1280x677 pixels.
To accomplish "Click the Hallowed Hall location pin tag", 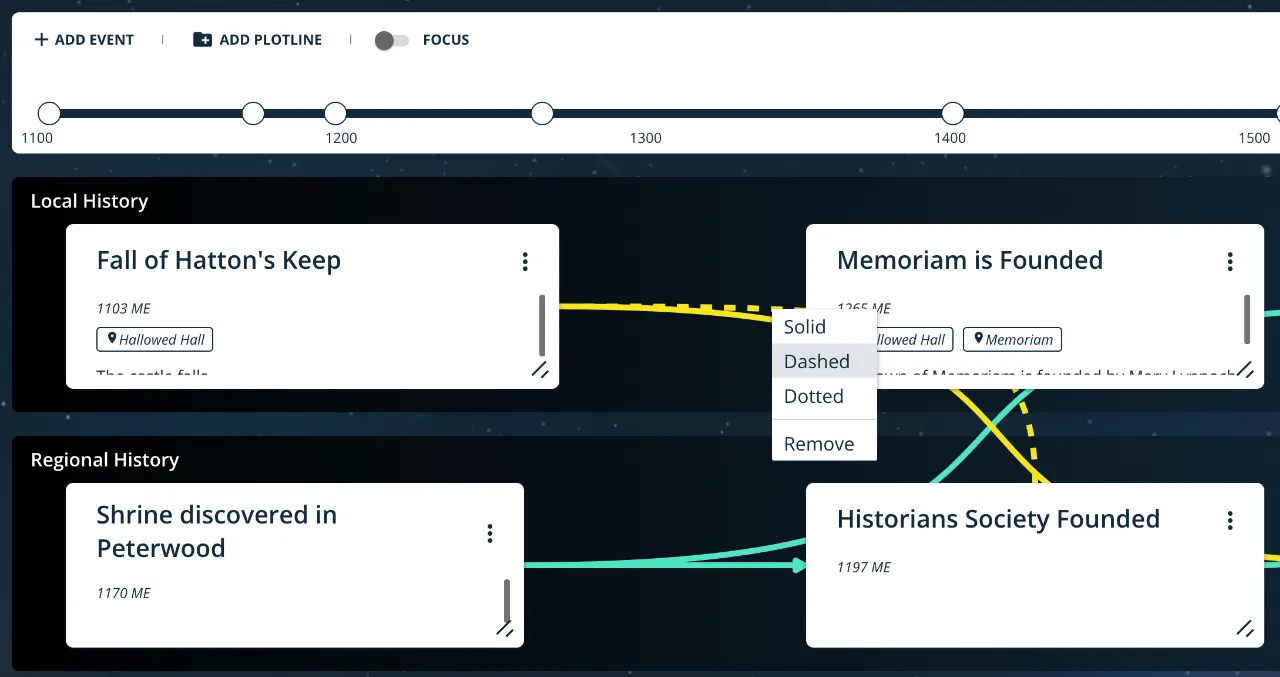I will [154, 339].
